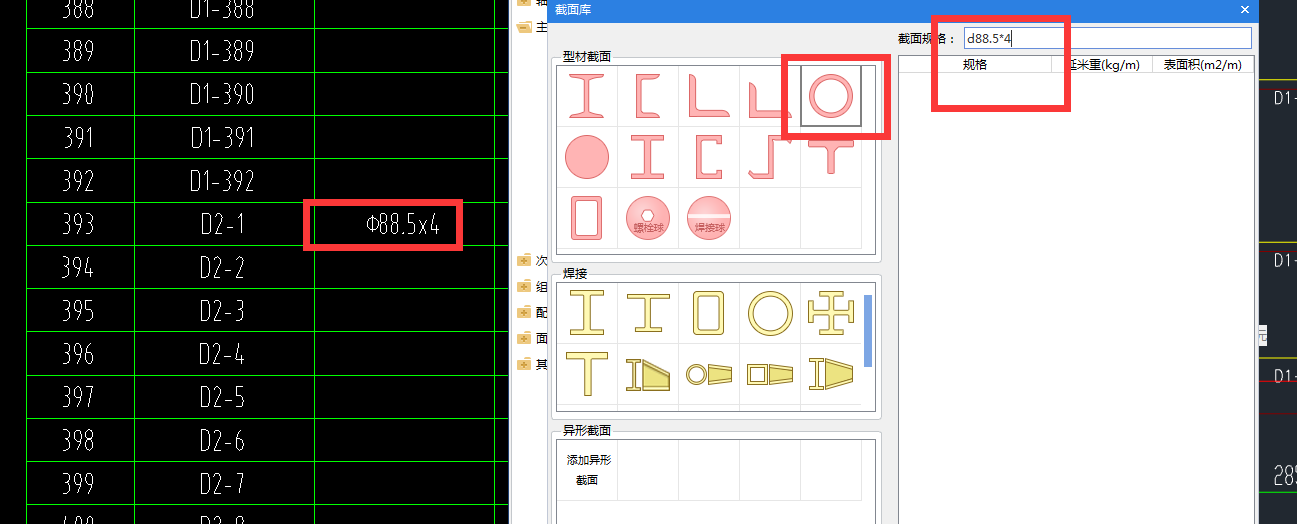Sort by the 规格 column header

tap(975, 65)
